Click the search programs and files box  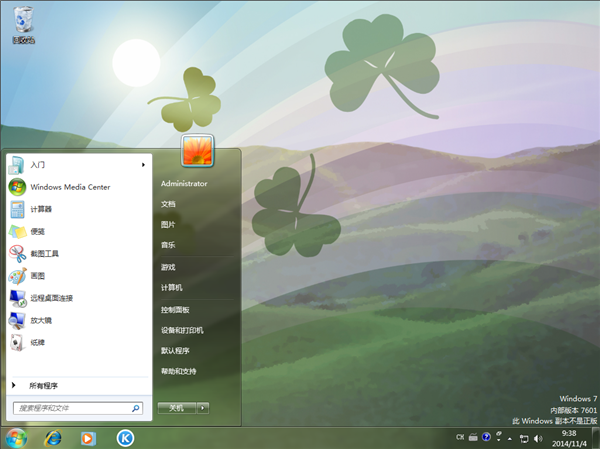point(72,408)
